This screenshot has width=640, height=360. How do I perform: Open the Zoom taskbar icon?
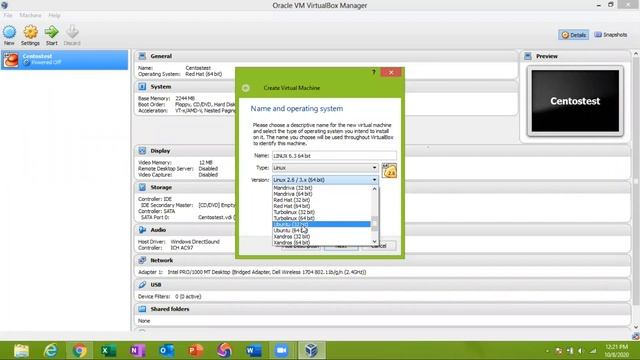pos(282,351)
